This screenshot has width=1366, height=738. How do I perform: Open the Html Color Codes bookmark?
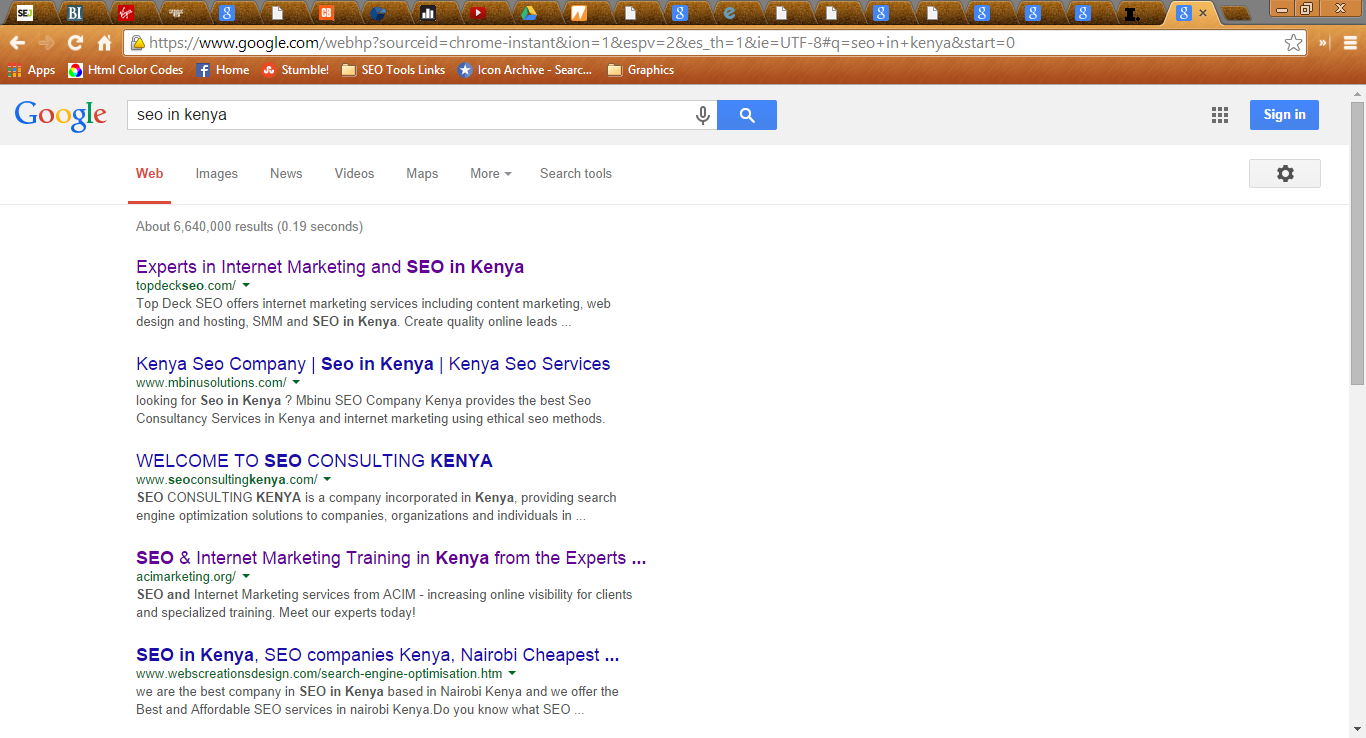pyautogui.click(x=125, y=70)
